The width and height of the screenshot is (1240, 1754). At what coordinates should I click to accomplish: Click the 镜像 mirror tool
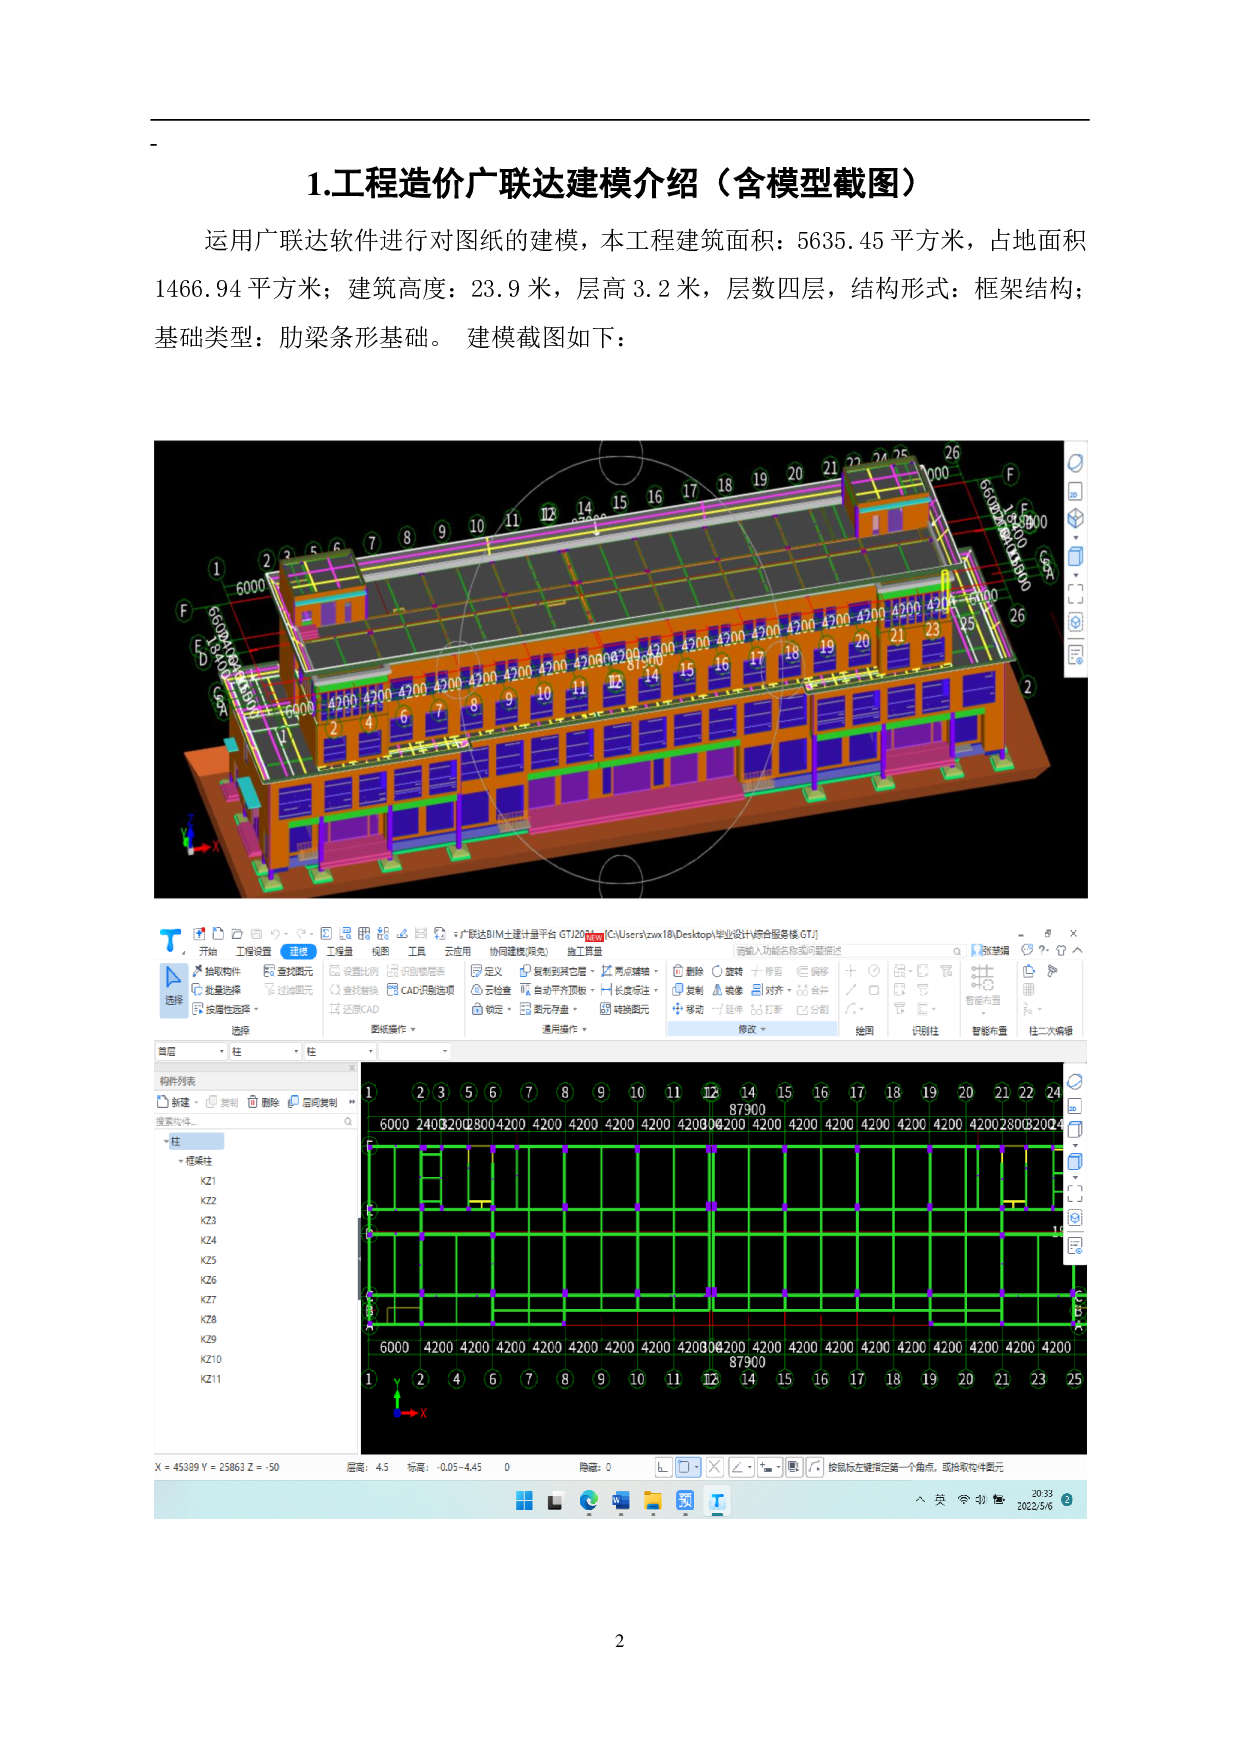point(727,990)
